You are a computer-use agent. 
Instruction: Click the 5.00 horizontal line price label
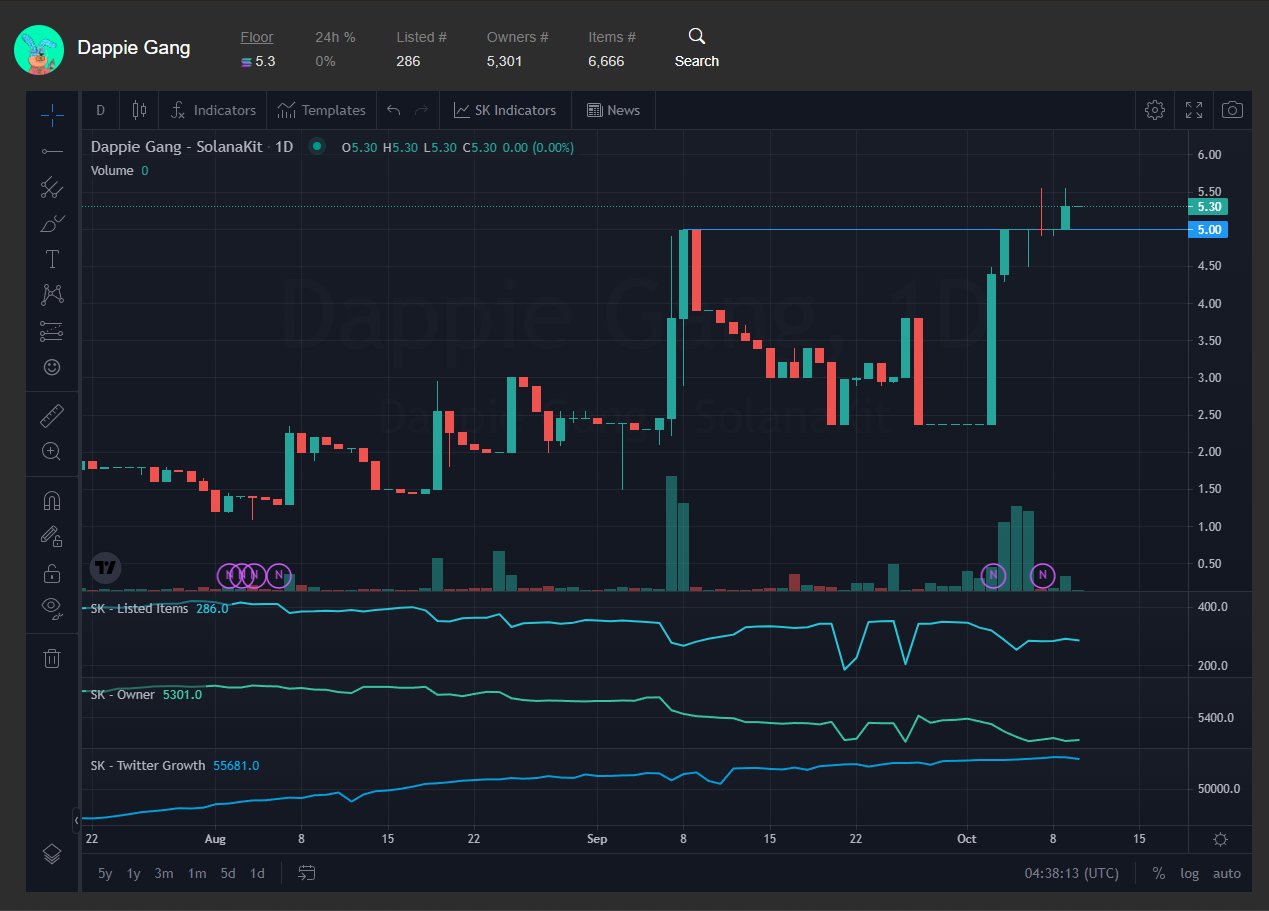pyautogui.click(x=1208, y=229)
